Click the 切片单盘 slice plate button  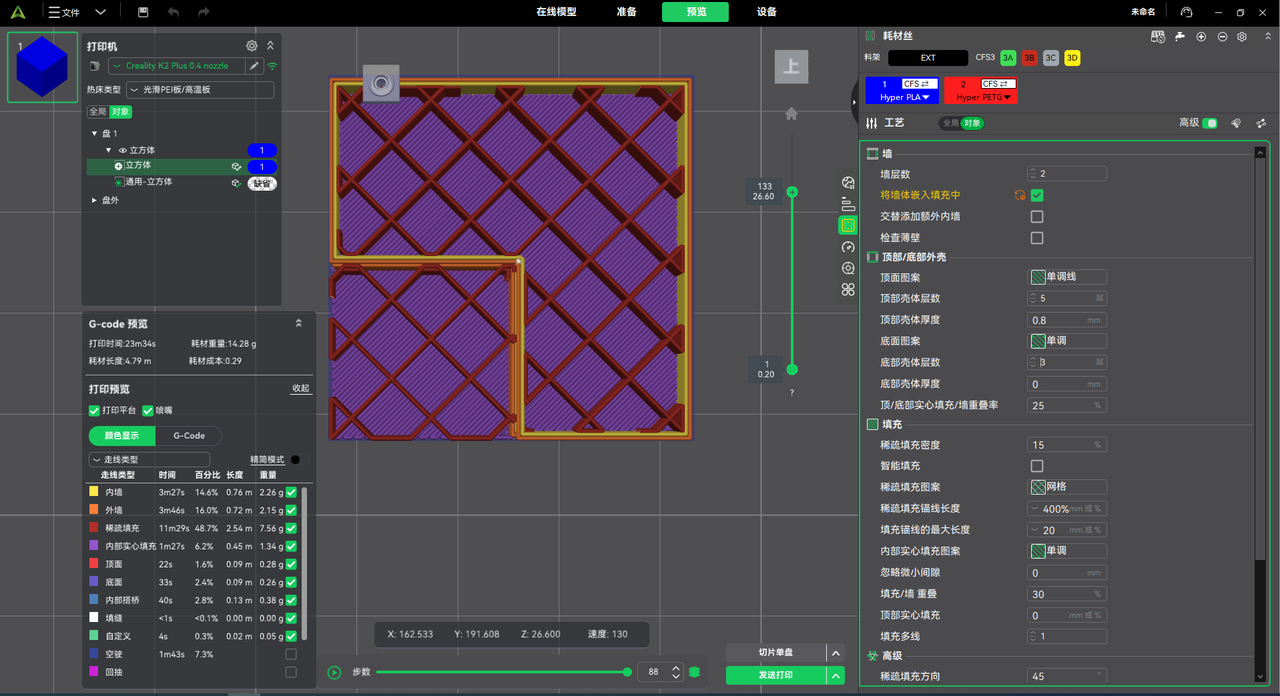coord(776,653)
